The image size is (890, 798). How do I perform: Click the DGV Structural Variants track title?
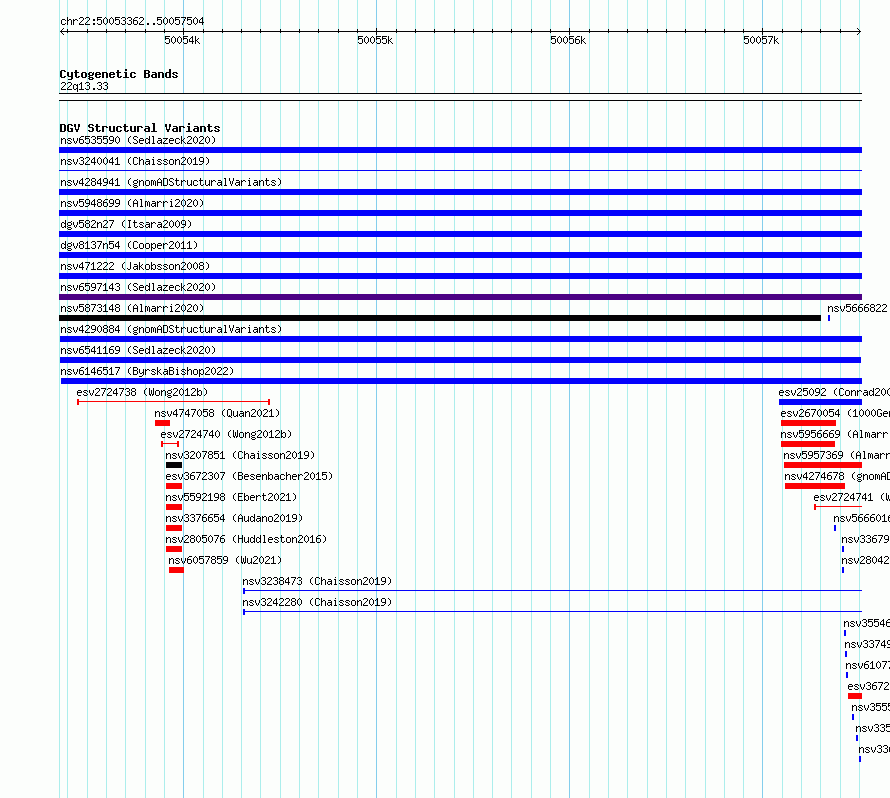click(x=140, y=128)
